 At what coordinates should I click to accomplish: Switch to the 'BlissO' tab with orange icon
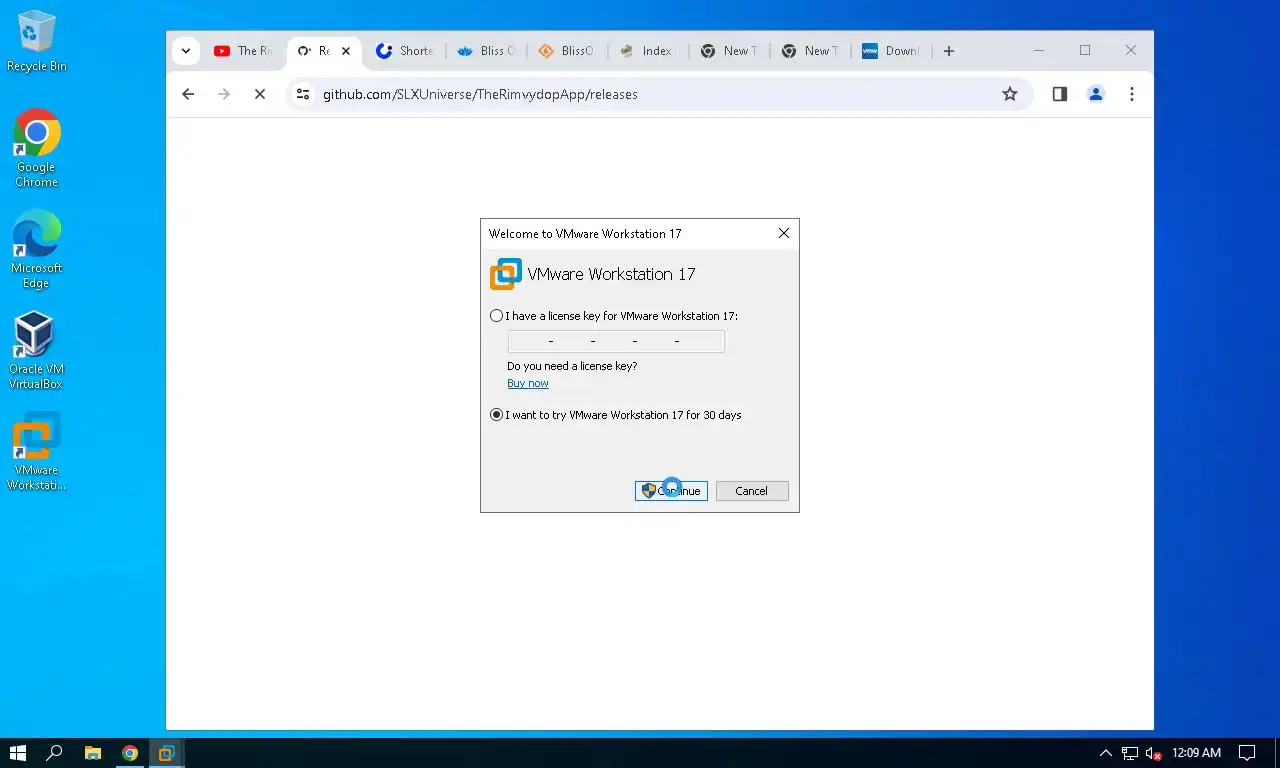coord(567,51)
